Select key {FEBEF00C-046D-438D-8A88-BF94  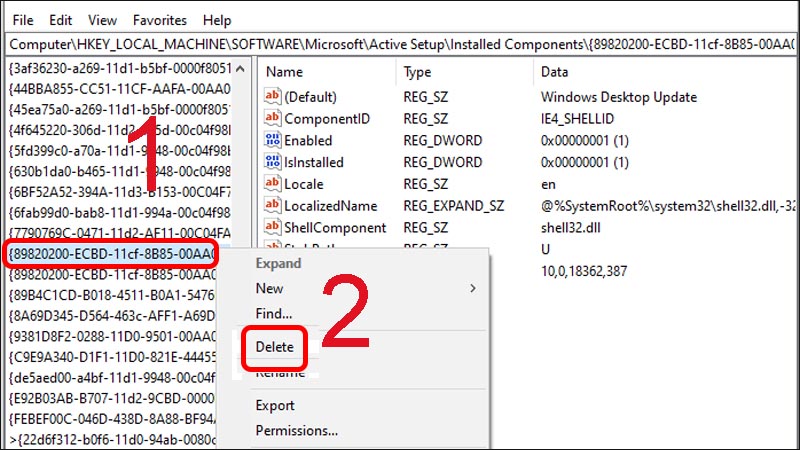pos(112,419)
